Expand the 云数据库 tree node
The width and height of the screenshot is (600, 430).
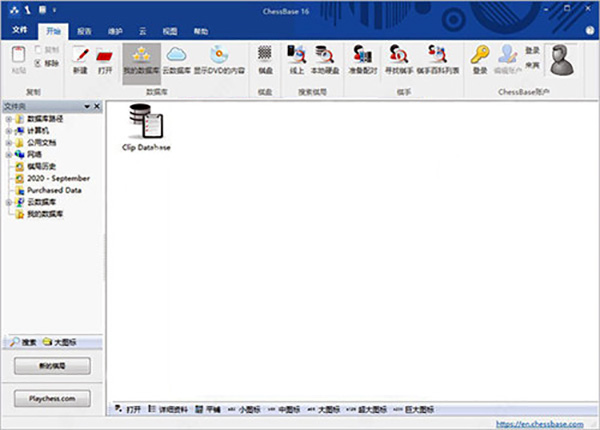coord(8,202)
